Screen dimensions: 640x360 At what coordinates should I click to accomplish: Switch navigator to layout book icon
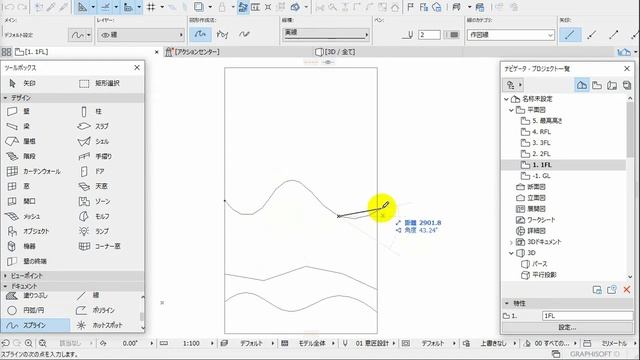click(612, 85)
